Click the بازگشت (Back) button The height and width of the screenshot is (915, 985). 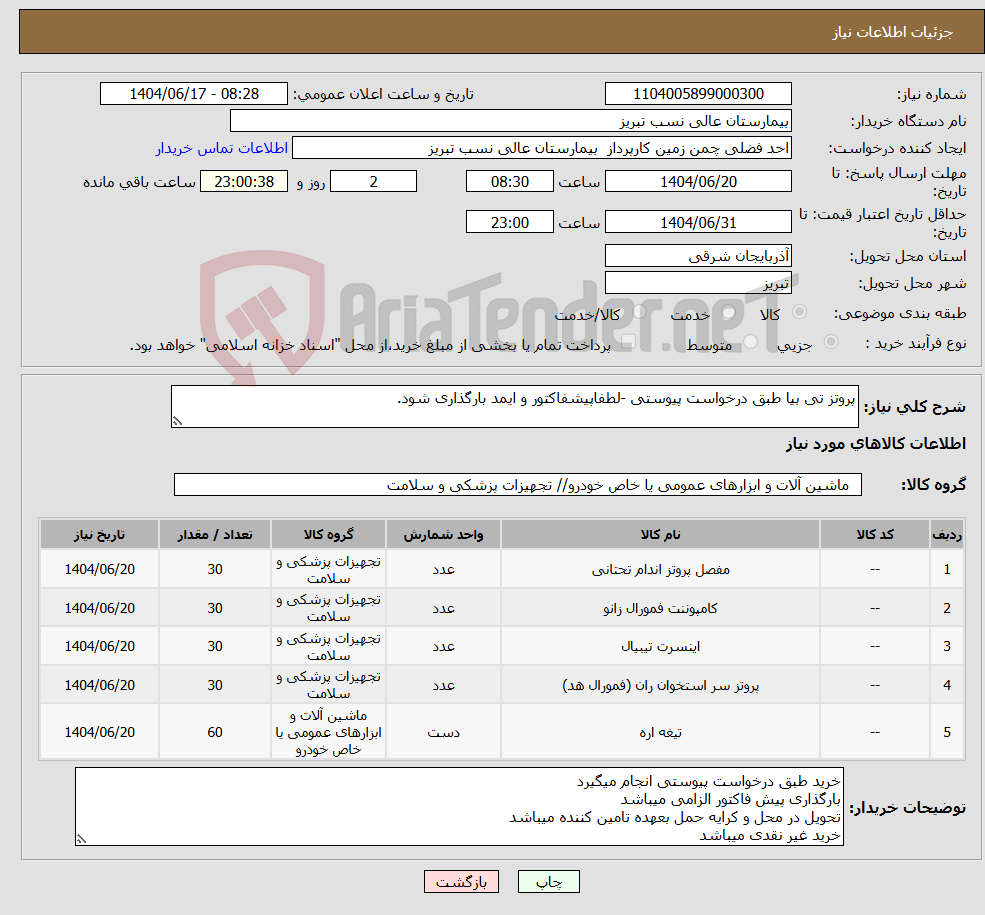tap(461, 882)
